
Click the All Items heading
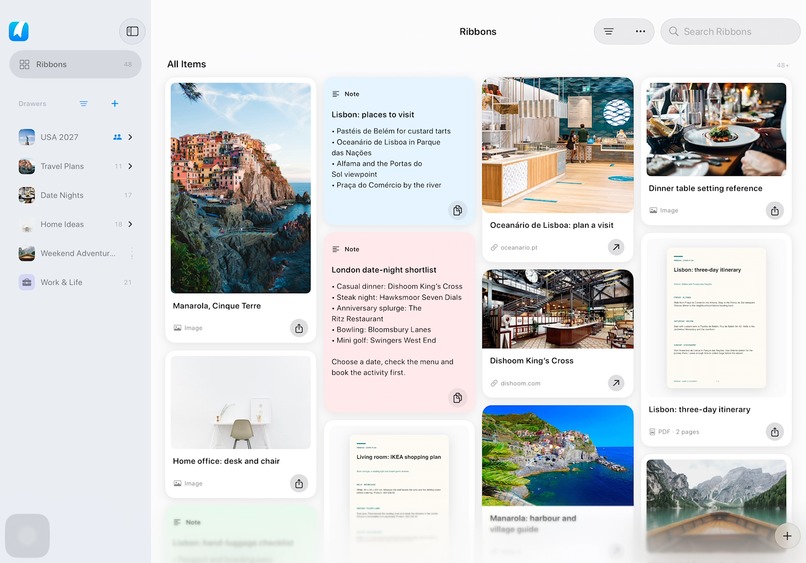click(187, 64)
